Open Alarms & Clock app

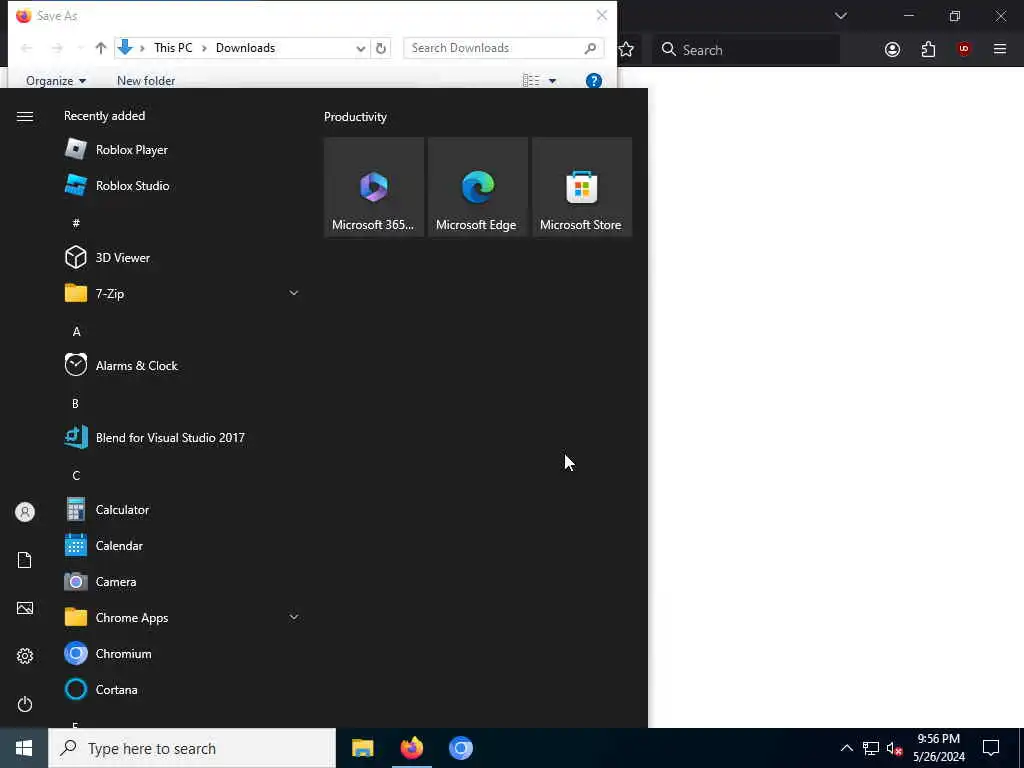(181, 366)
